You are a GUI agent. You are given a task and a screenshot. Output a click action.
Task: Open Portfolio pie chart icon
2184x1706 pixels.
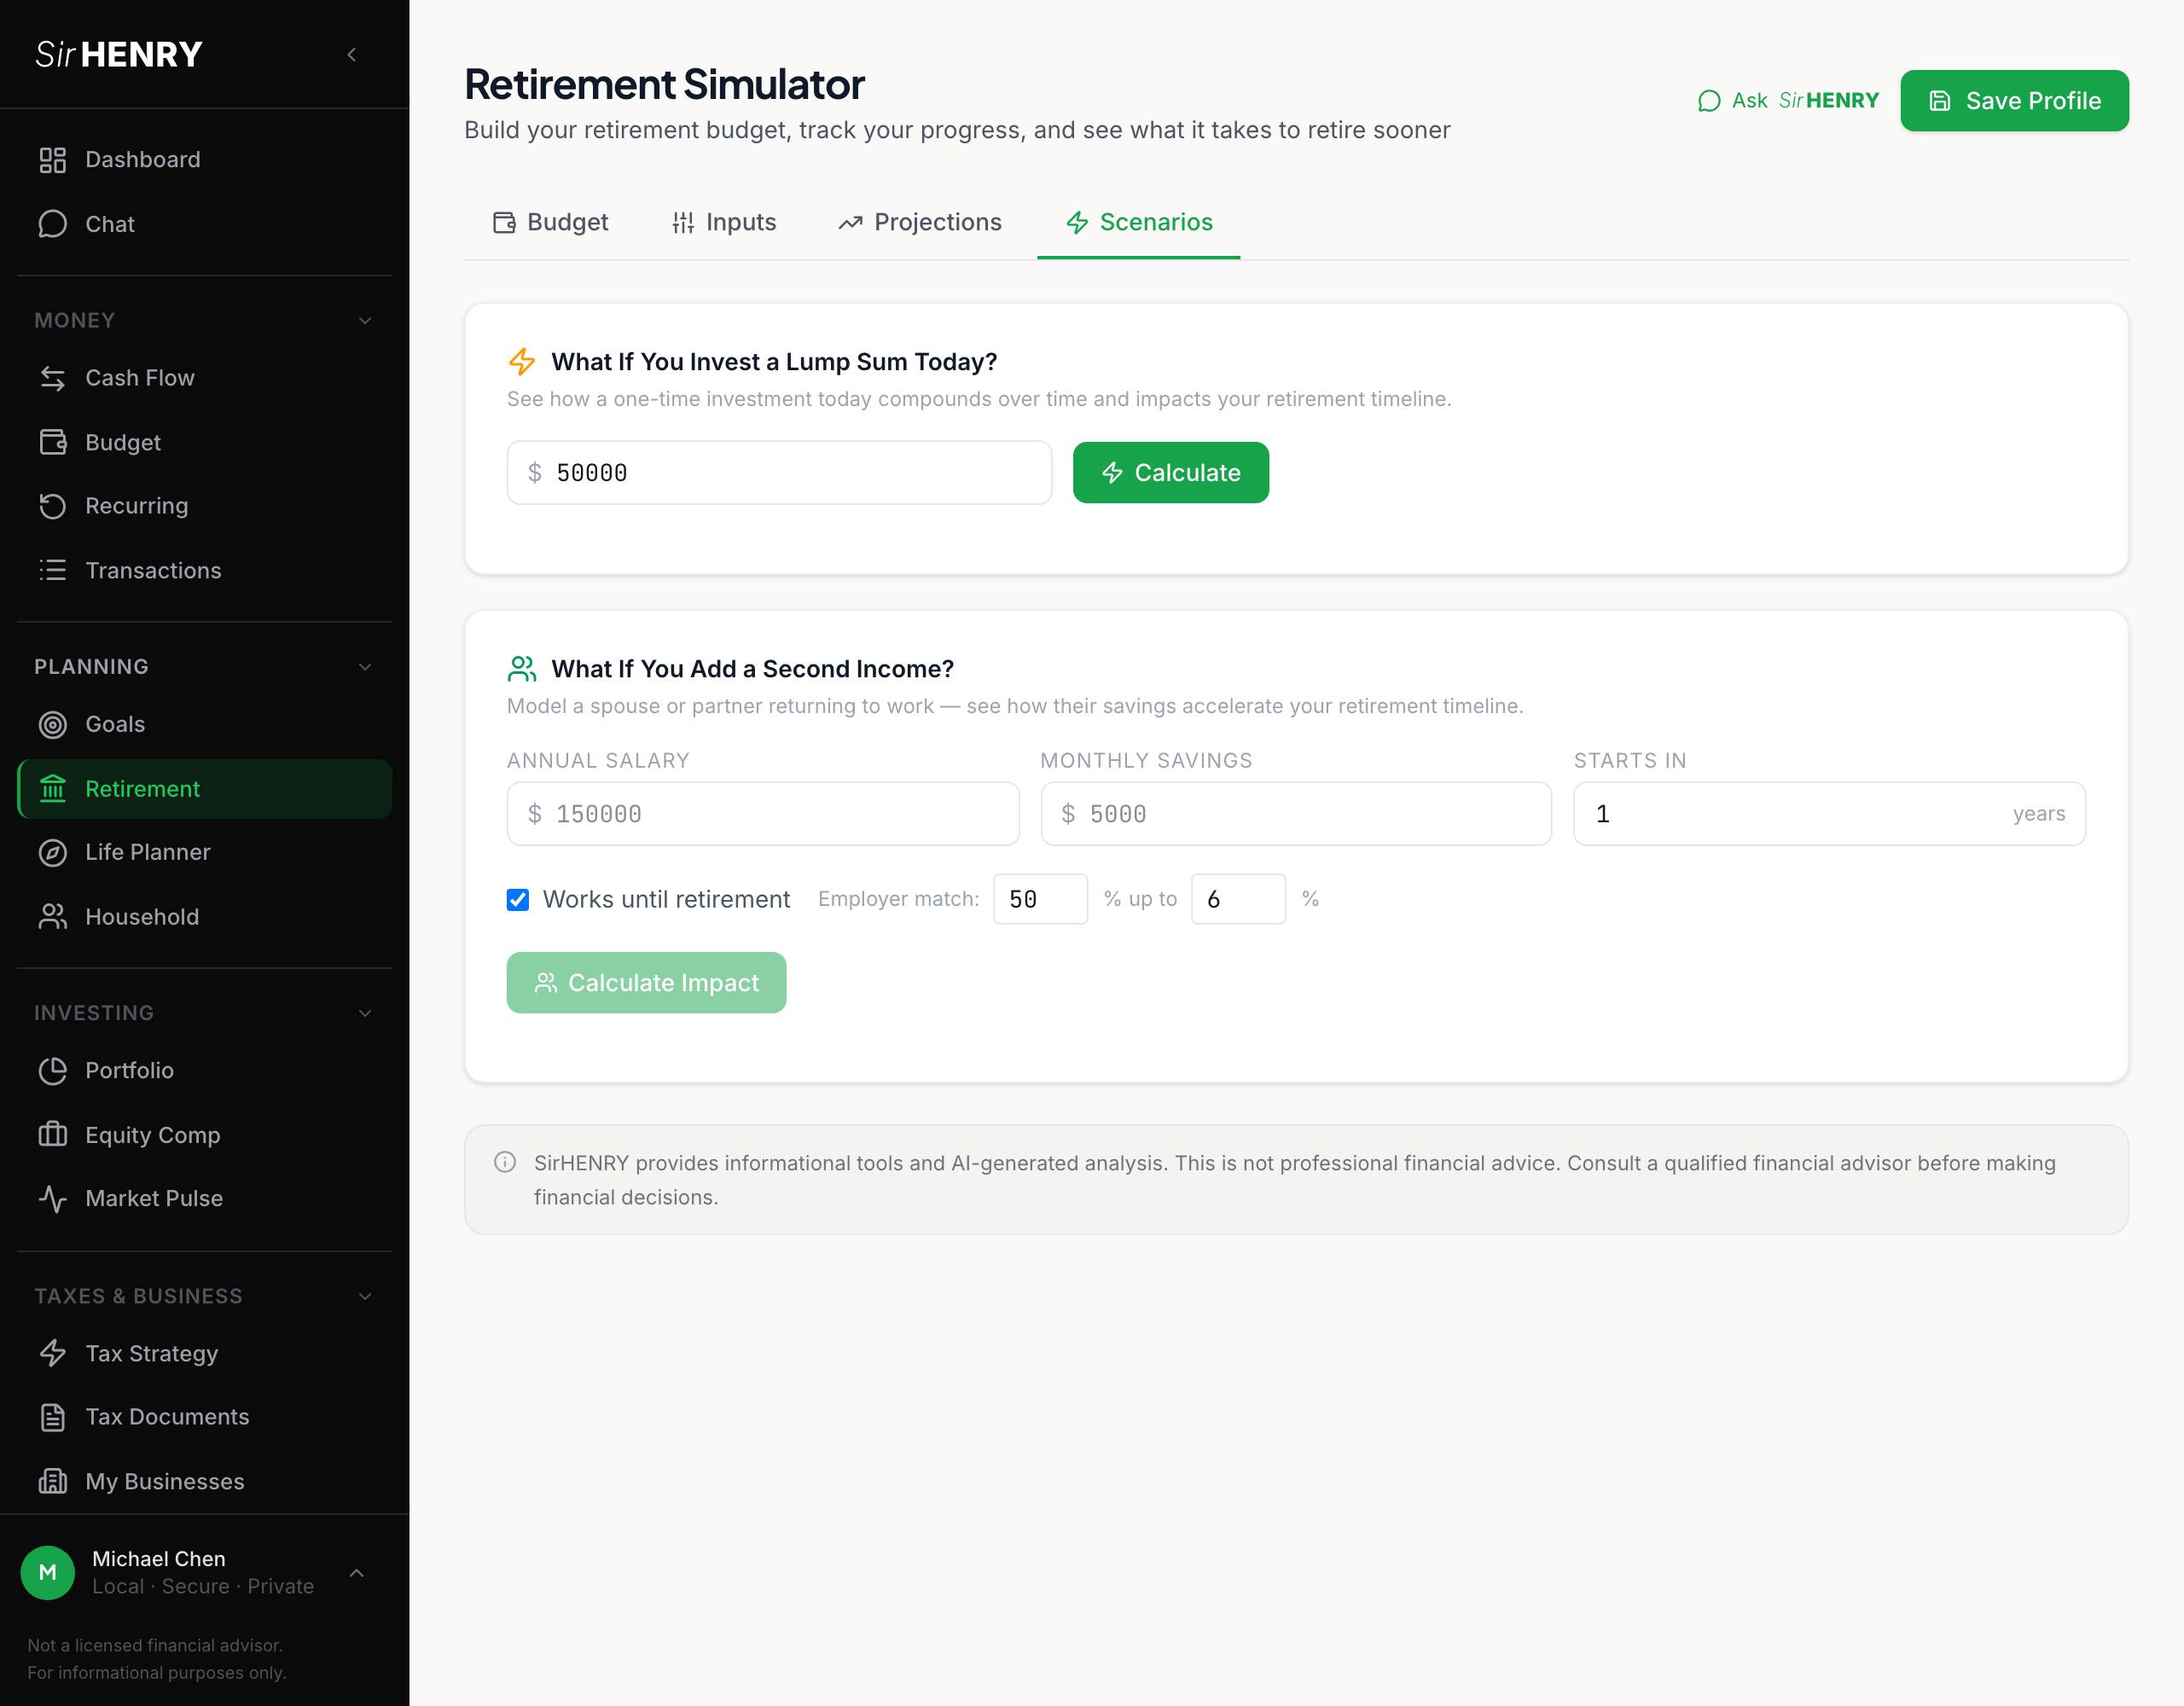pos(52,1070)
